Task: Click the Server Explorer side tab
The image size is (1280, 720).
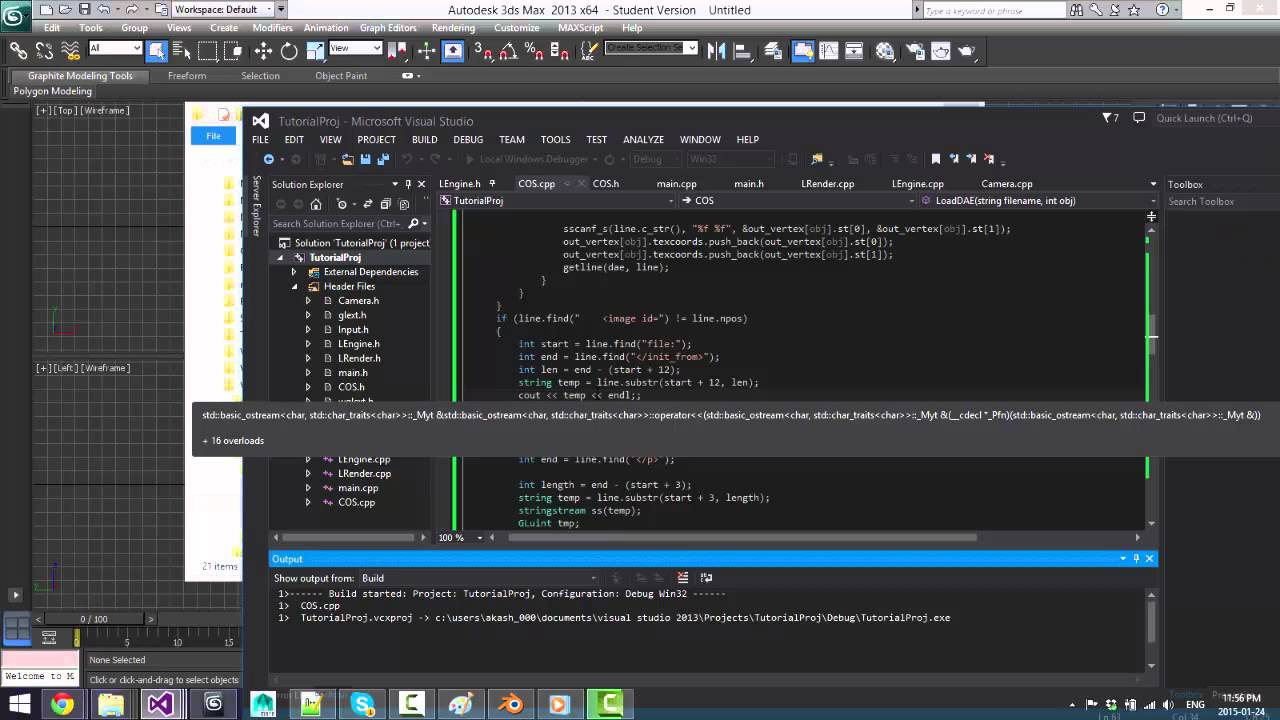Action: (x=256, y=206)
